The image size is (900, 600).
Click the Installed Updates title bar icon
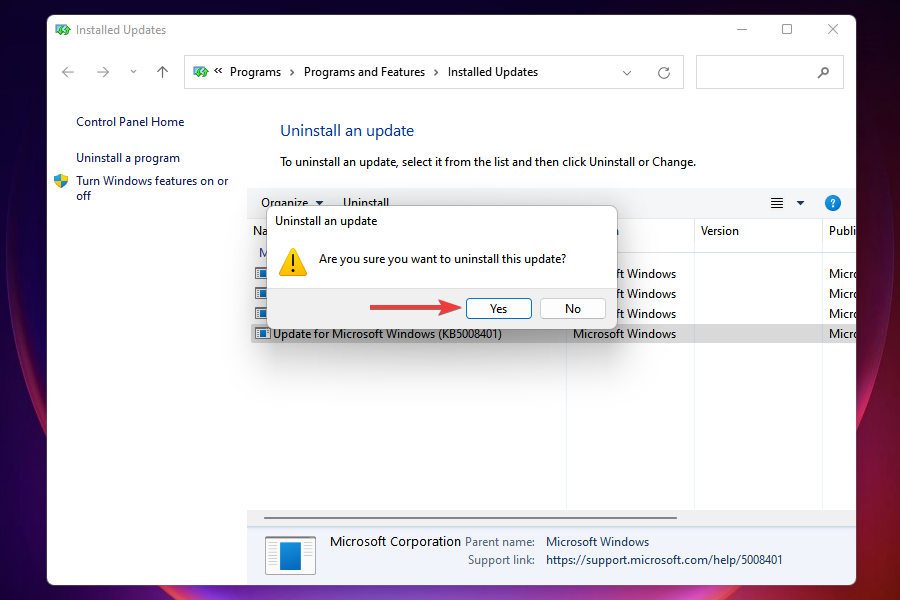click(x=63, y=30)
